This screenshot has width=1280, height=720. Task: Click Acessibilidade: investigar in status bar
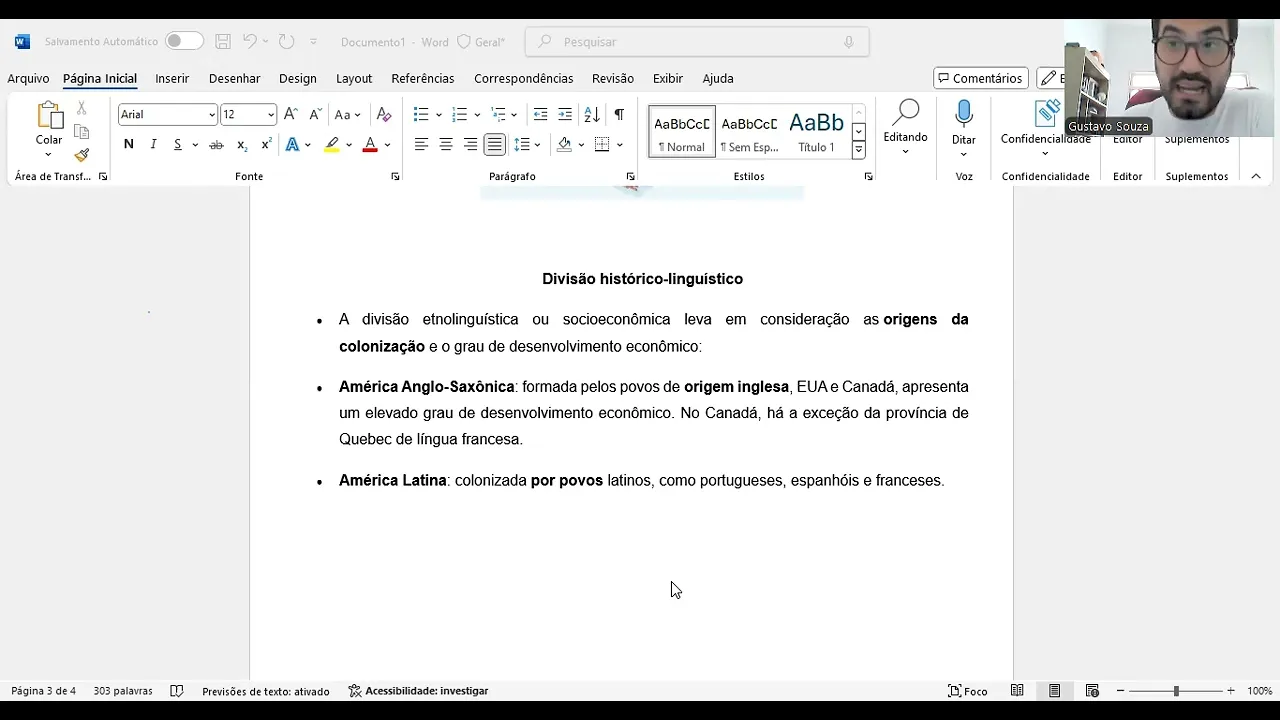coord(418,691)
